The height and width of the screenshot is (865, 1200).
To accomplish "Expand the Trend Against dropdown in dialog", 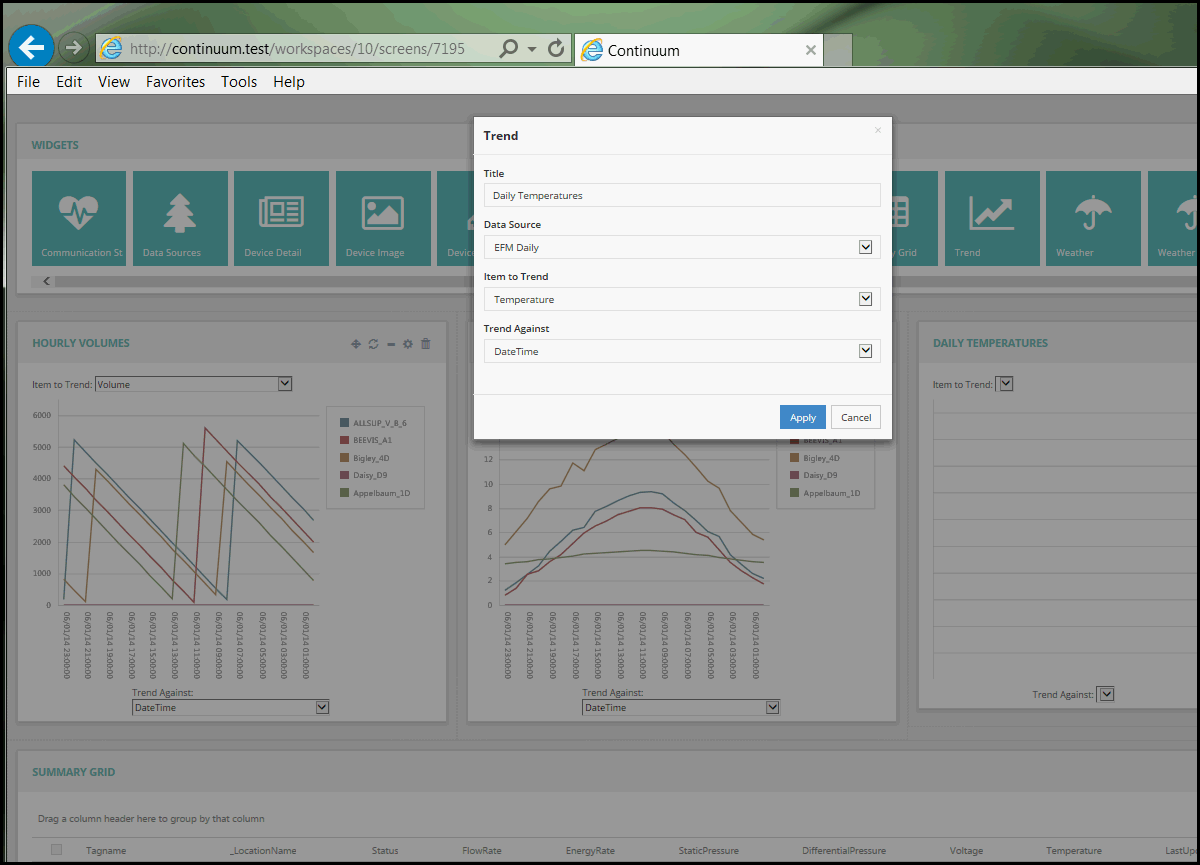I will [866, 351].
